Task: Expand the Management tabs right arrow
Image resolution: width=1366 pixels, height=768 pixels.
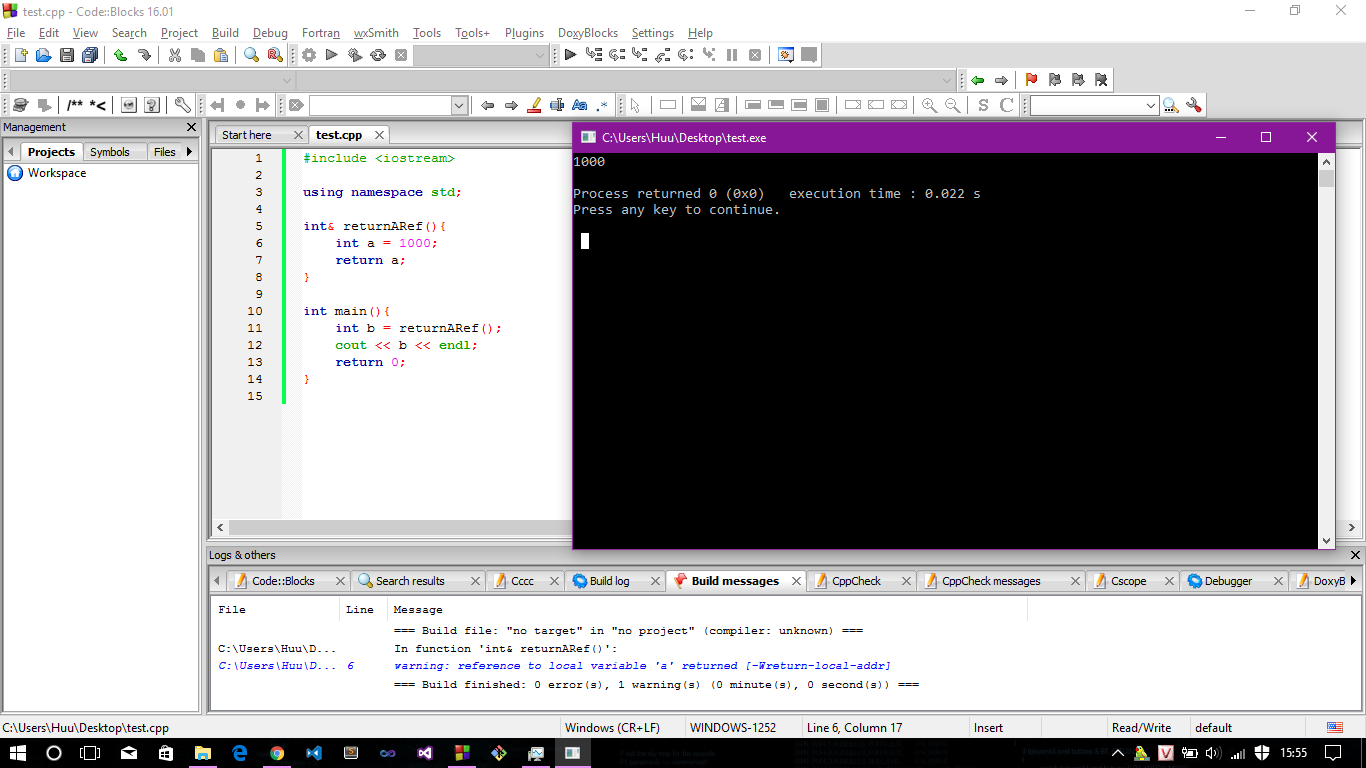Action: point(189,152)
